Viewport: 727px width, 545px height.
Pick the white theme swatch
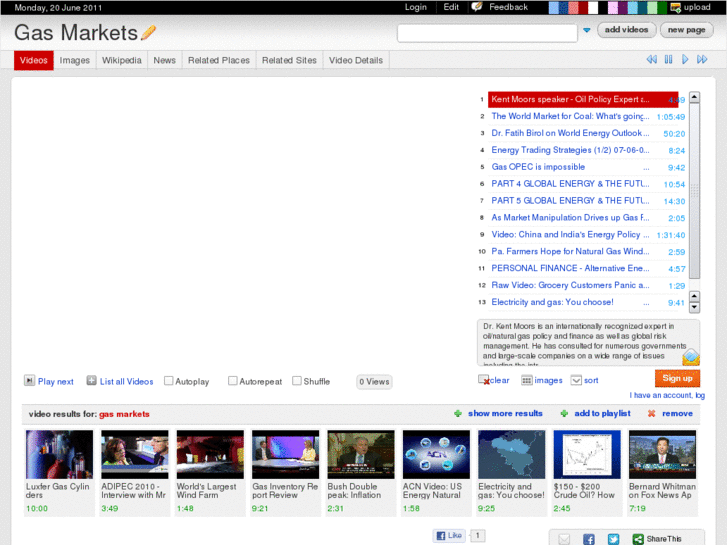coord(593,7)
